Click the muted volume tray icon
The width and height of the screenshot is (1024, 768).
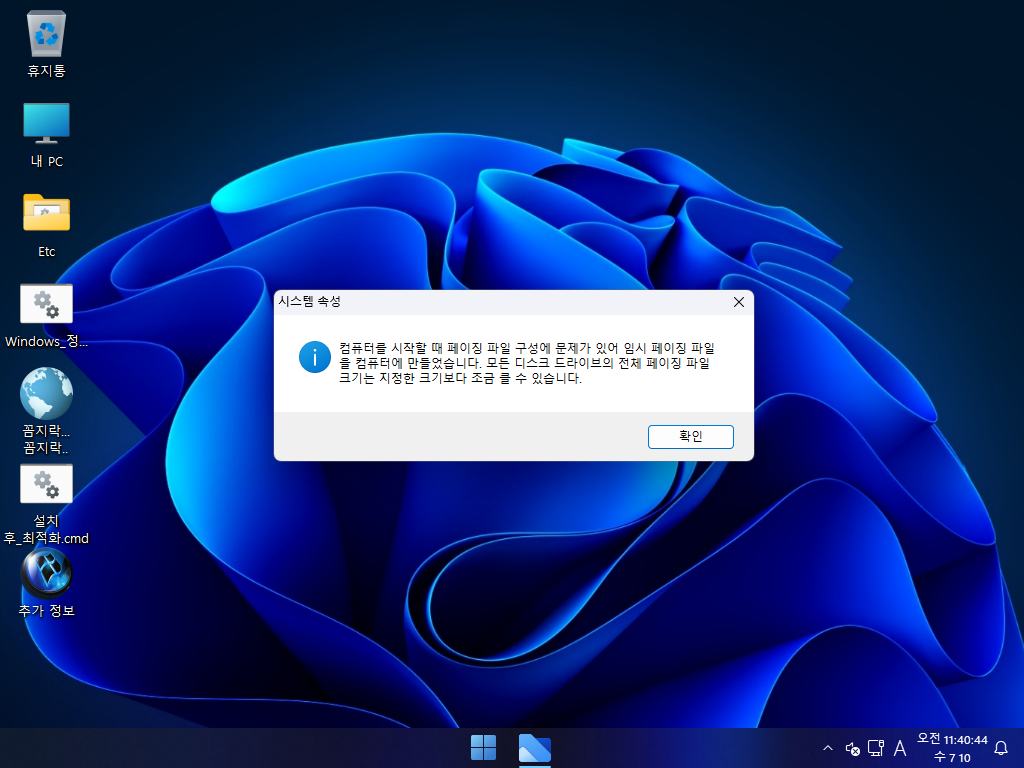pos(852,748)
